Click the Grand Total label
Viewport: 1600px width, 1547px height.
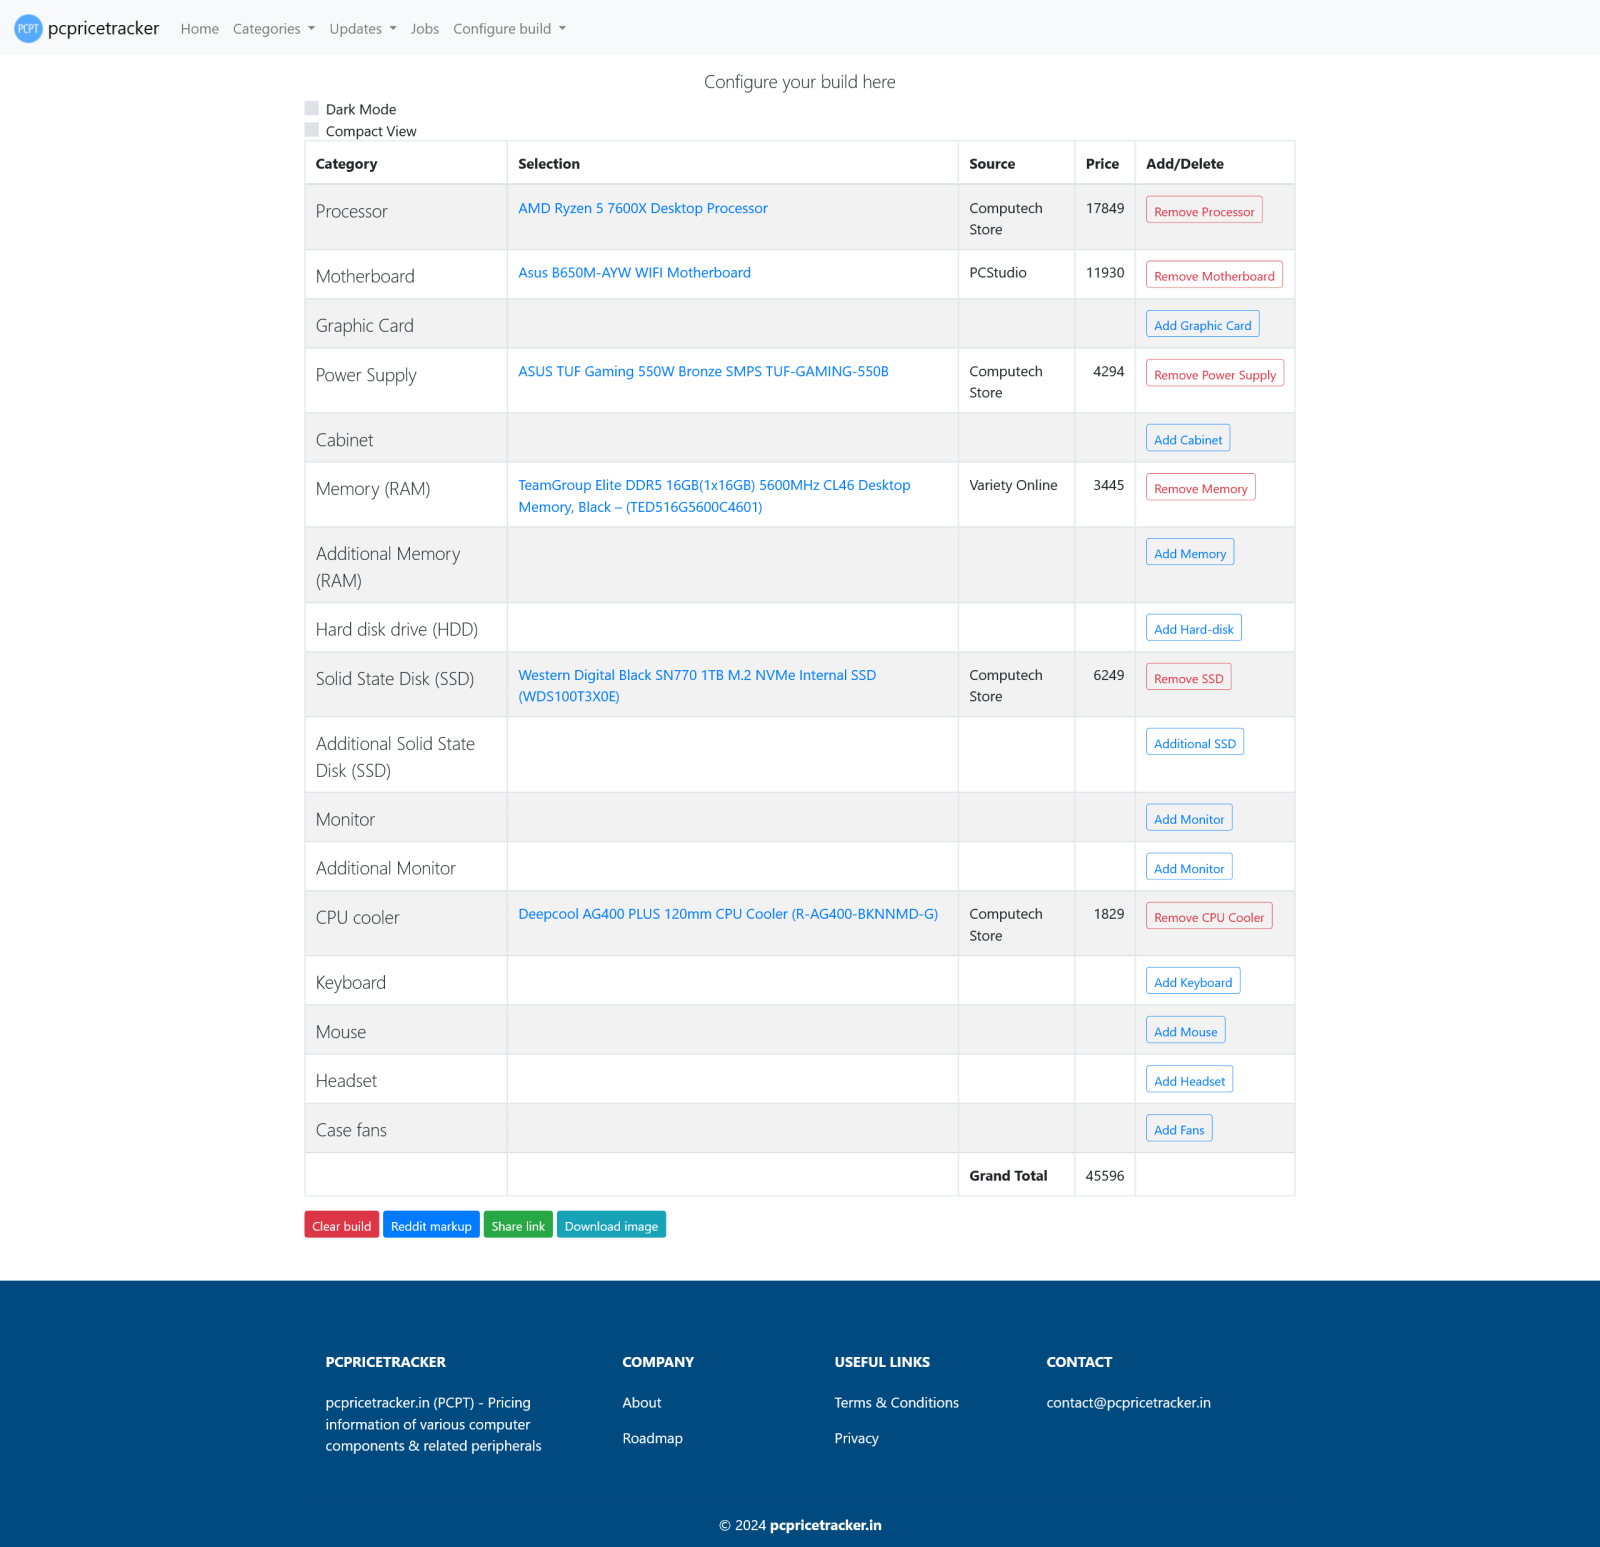click(1008, 1175)
